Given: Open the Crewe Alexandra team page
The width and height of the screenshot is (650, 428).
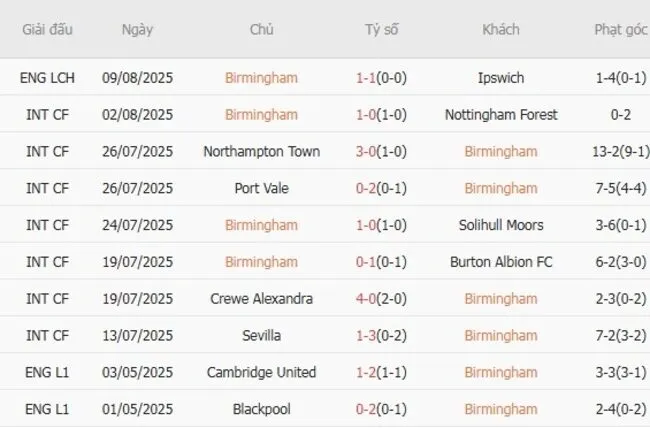Looking at the screenshot, I should pyautogui.click(x=261, y=299).
